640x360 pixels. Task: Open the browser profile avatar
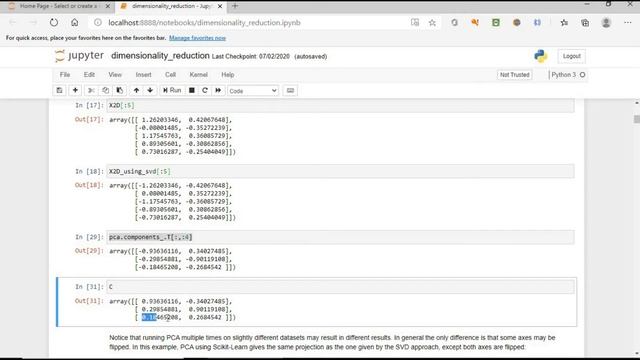606,23
